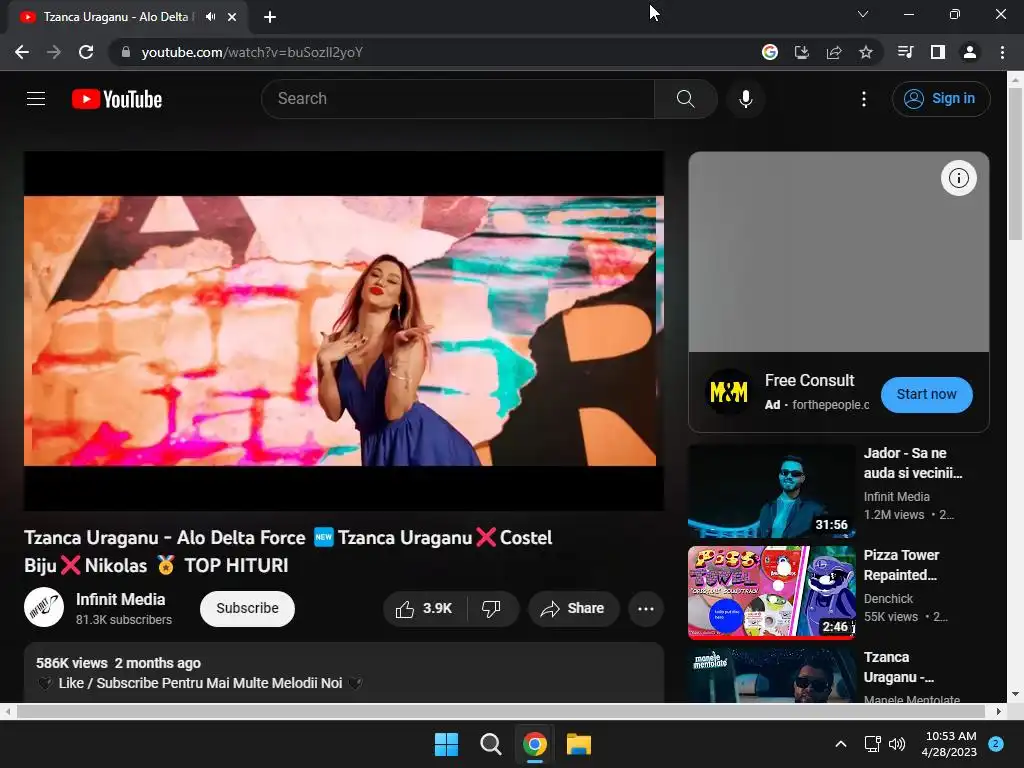Start voice search with microphone icon

[745, 99]
